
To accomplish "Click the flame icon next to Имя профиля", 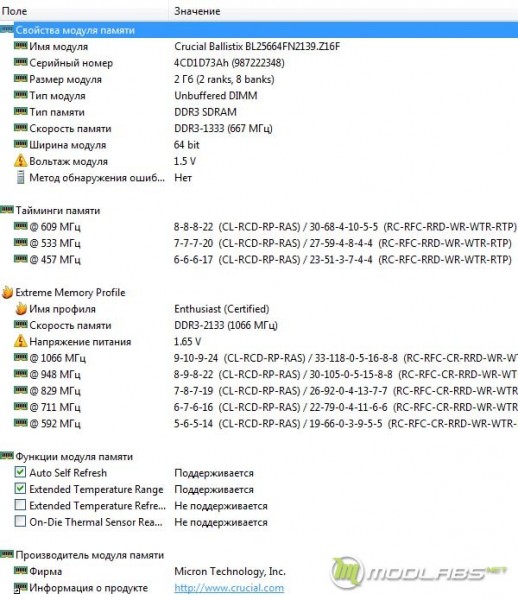I will [21, 308].
